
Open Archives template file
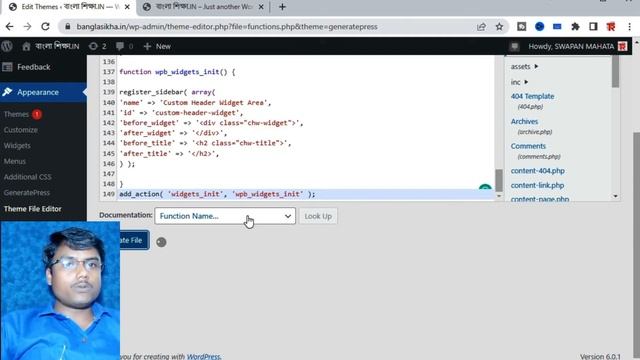click(524, 121)
